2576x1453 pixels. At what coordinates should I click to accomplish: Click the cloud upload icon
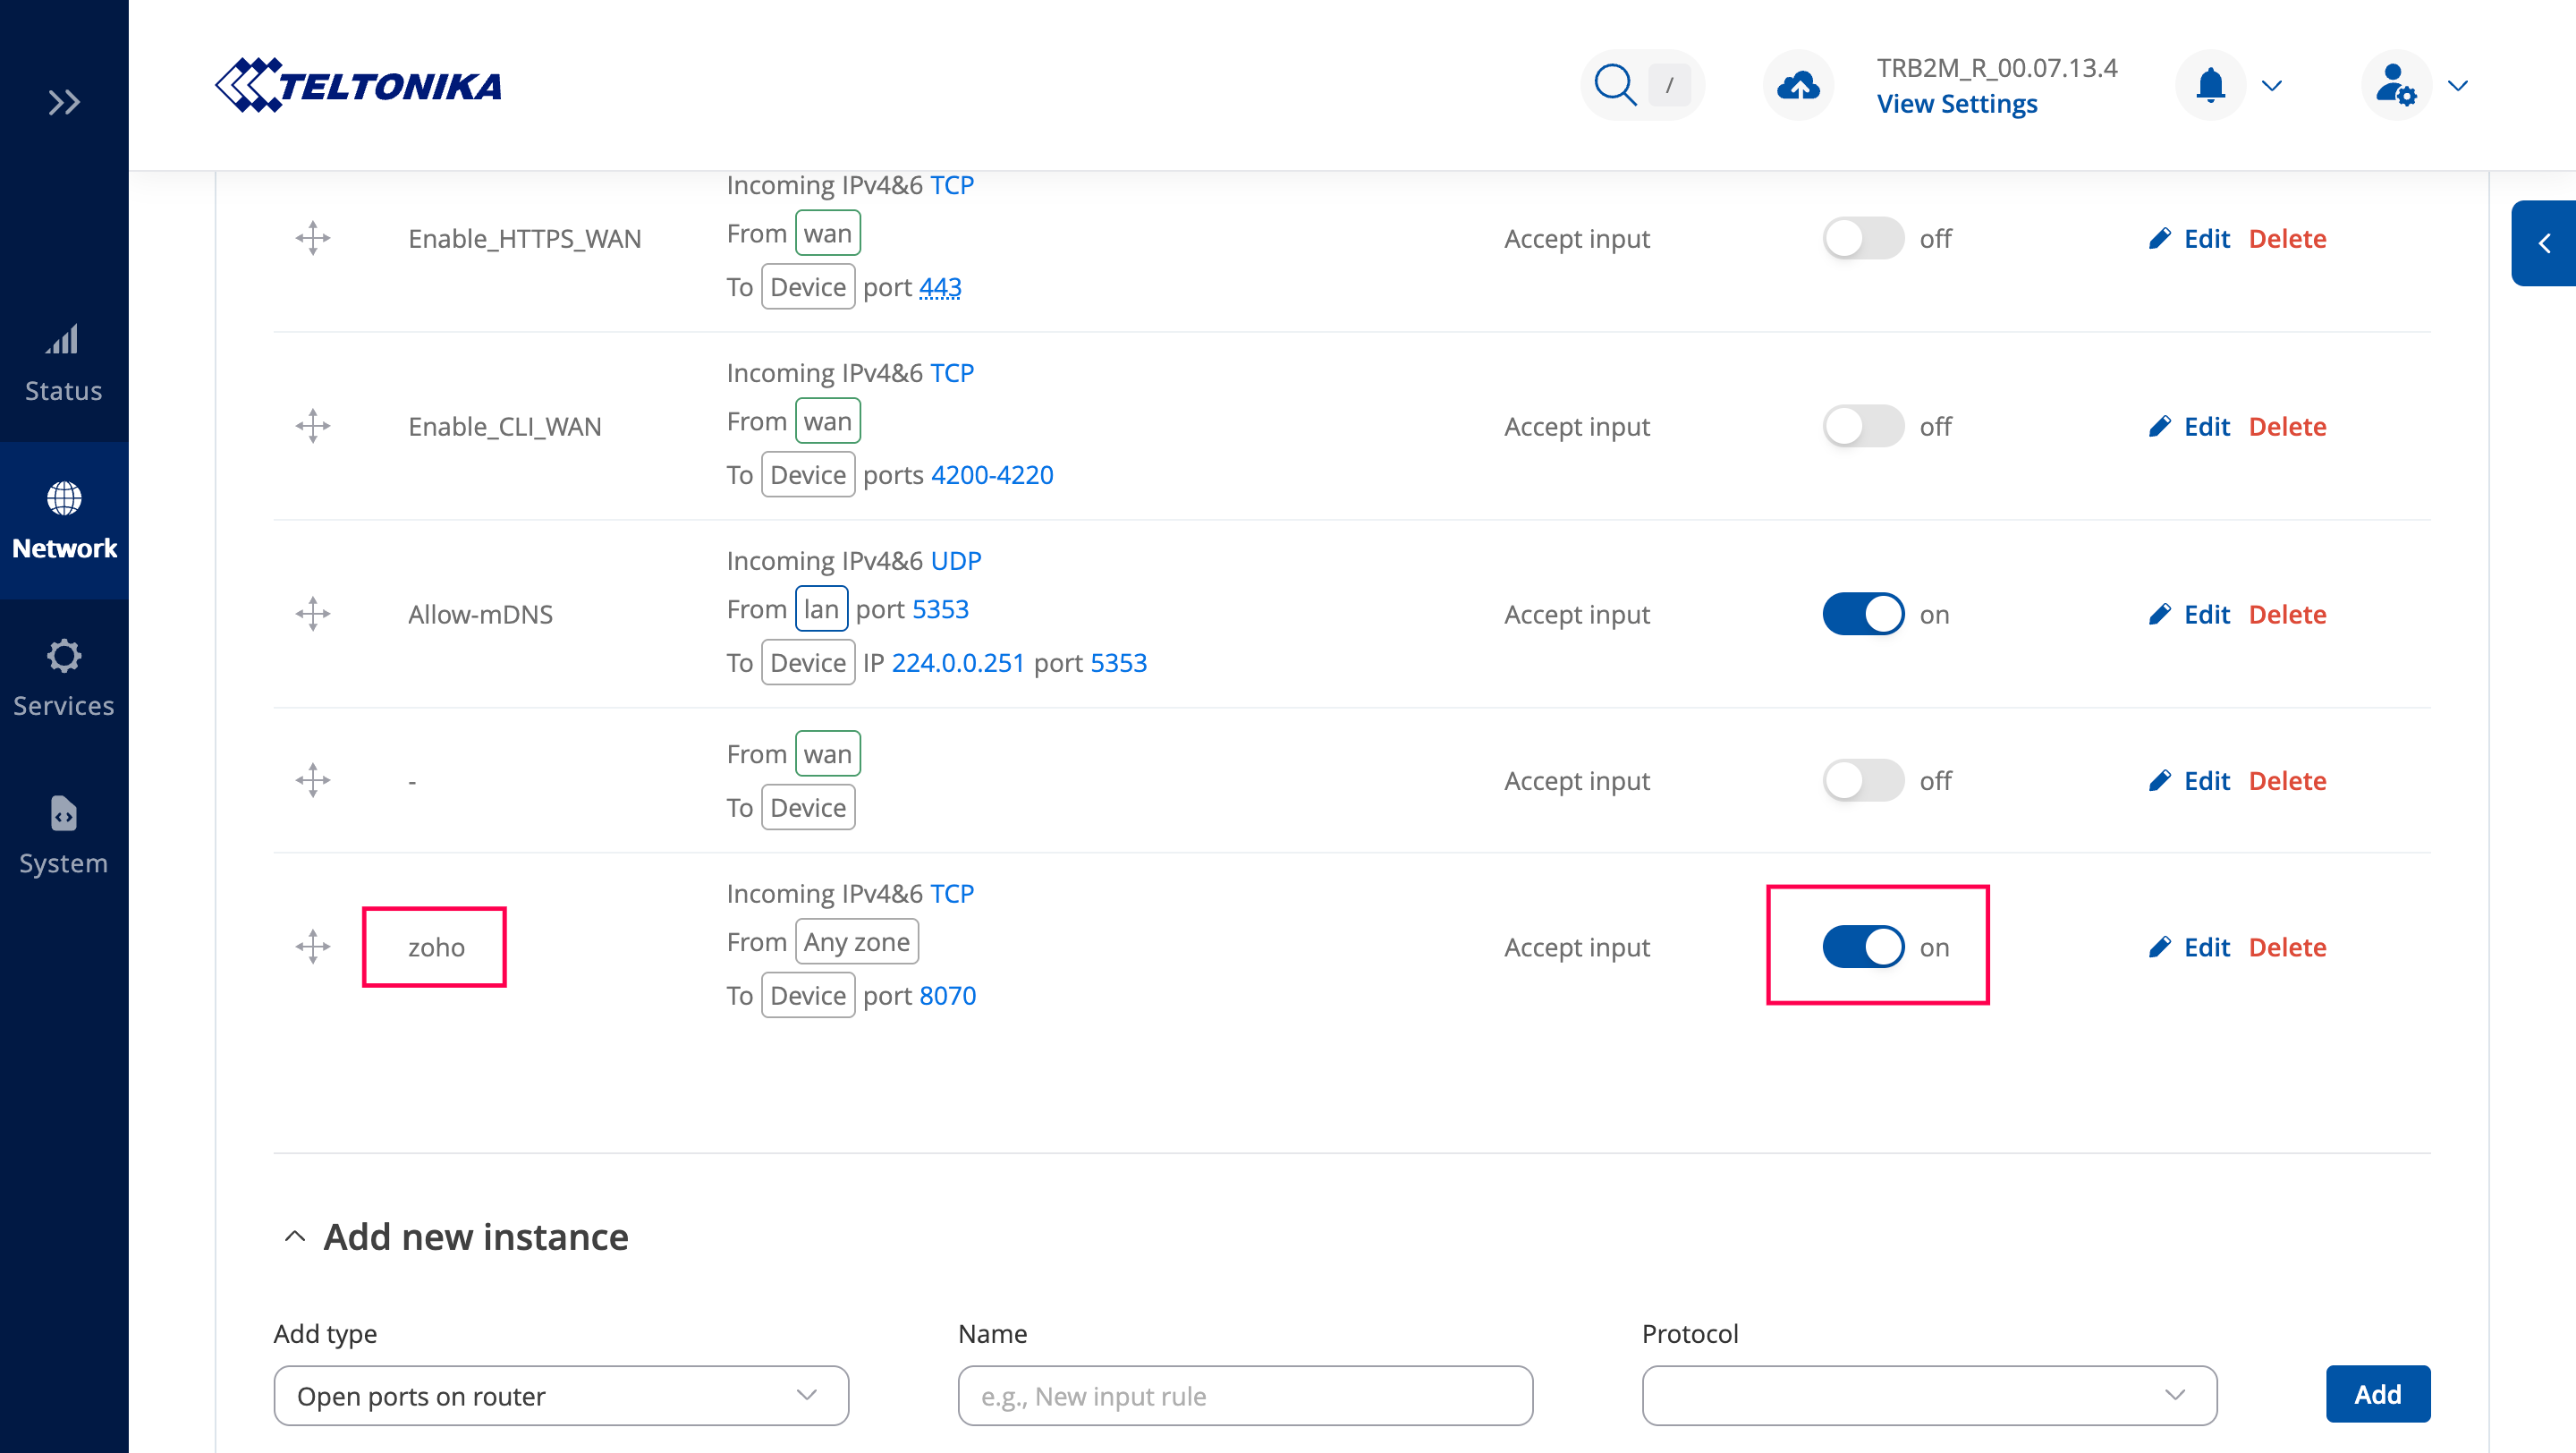tap(1797, 85)
